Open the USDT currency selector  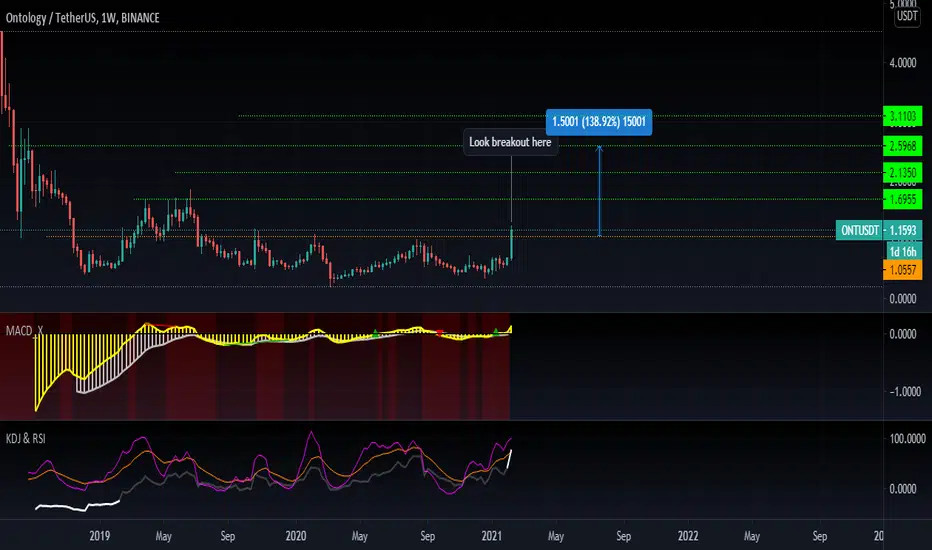(907, 16)
